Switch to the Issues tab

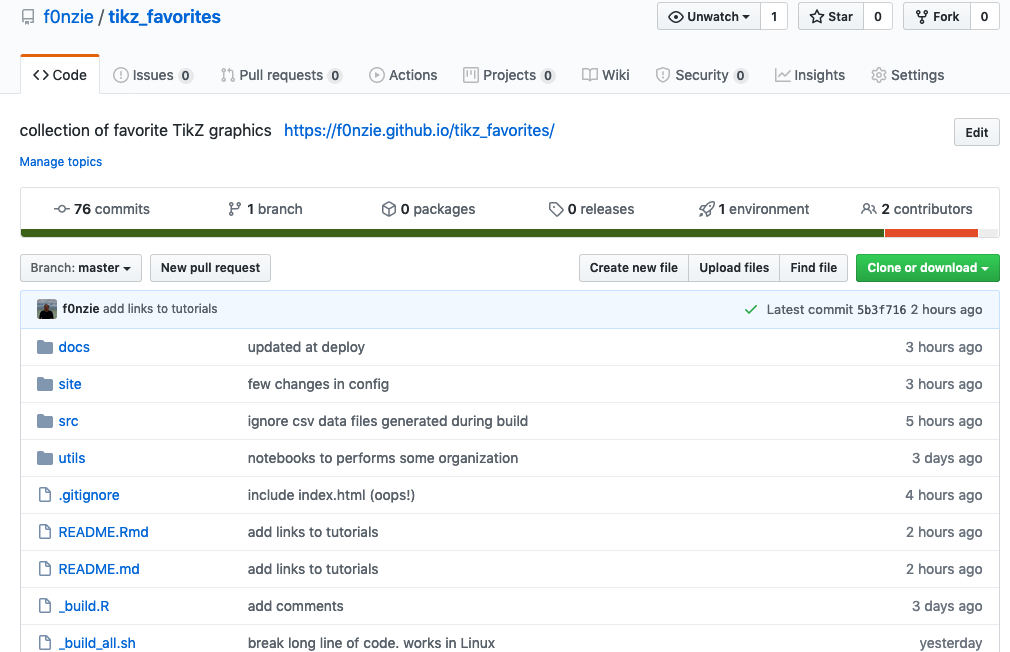[152, 75]
